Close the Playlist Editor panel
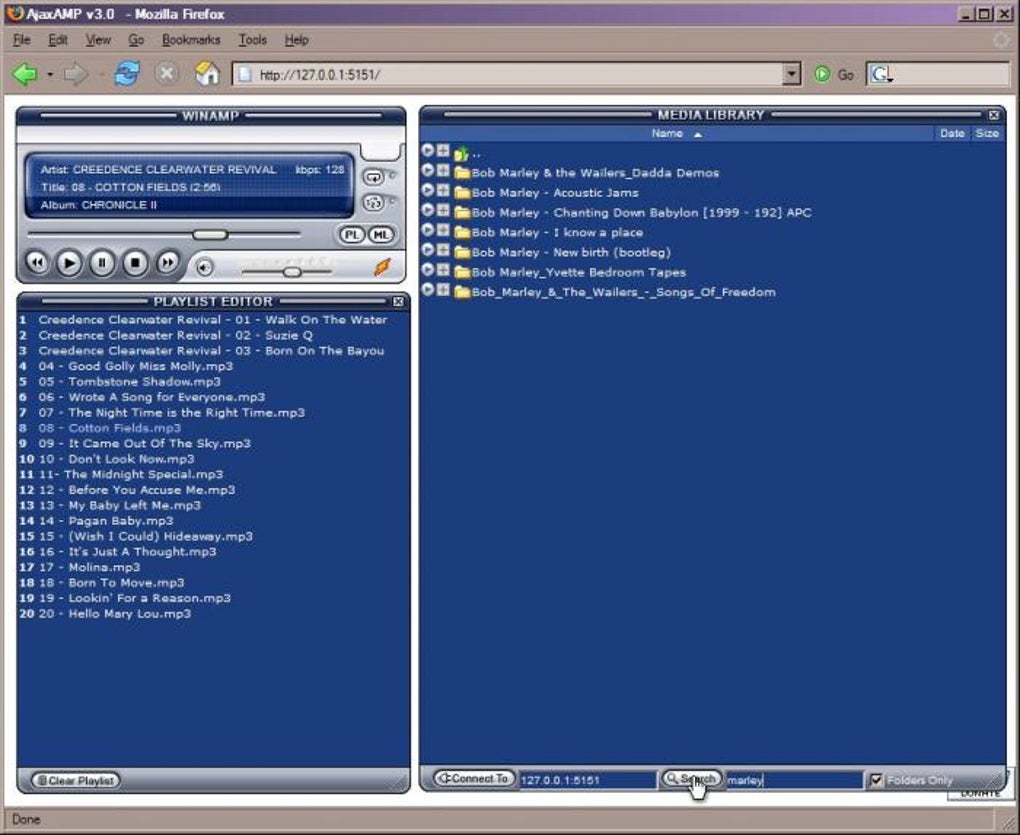1020x835 pixels. tap(398, 302)
